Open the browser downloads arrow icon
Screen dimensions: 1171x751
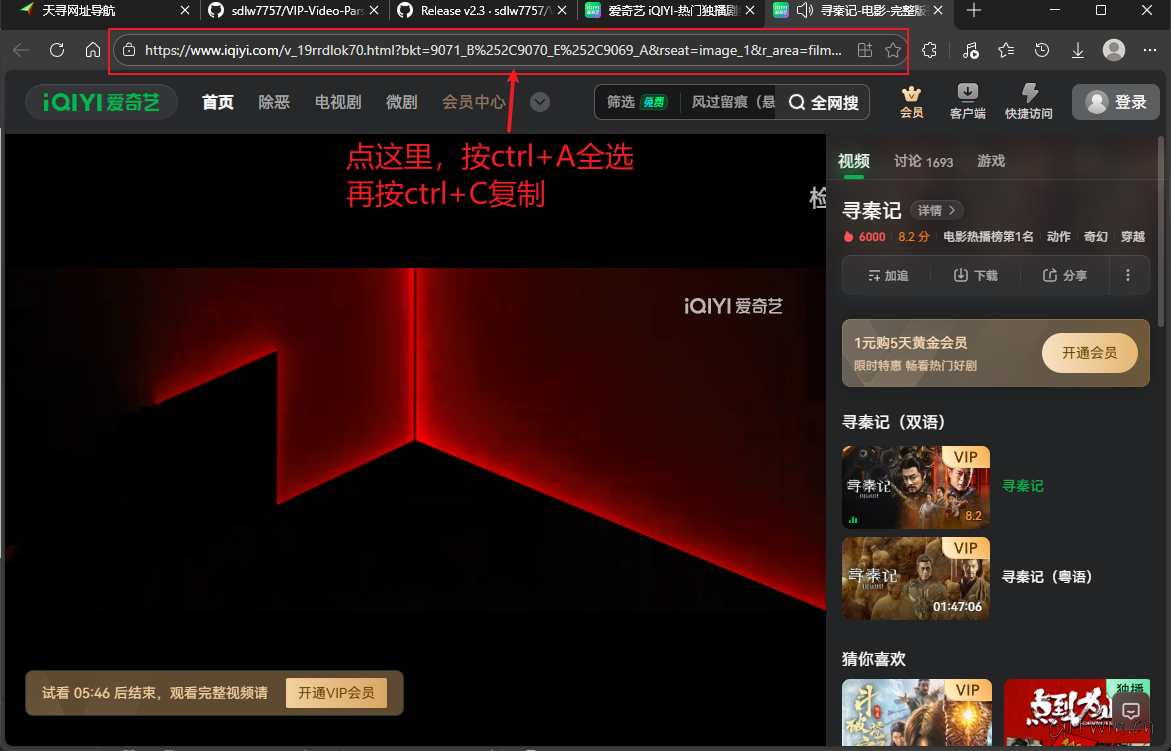point(1078,50)
